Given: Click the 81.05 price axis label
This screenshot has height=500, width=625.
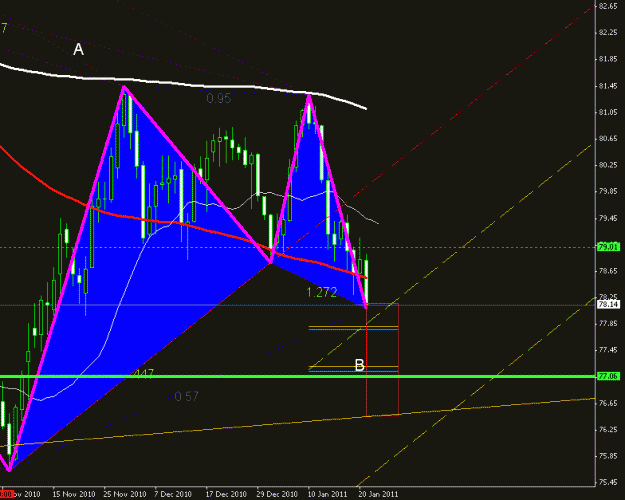Looking at the screenshot, I should tap(608, 112).
